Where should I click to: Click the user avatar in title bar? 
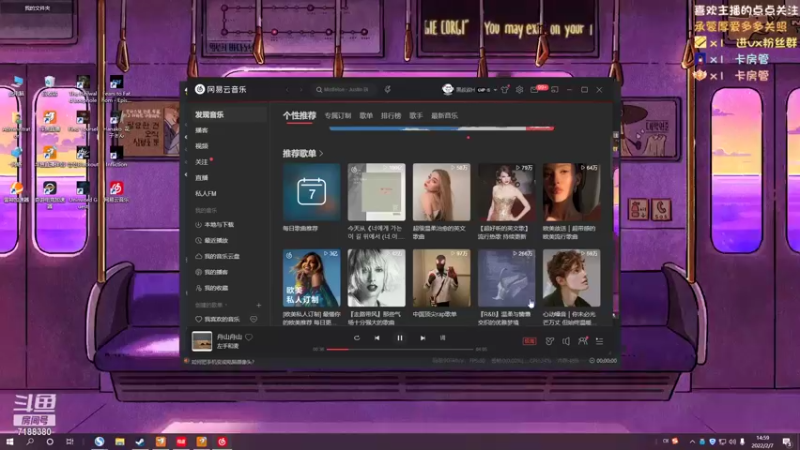click(448, 90)
